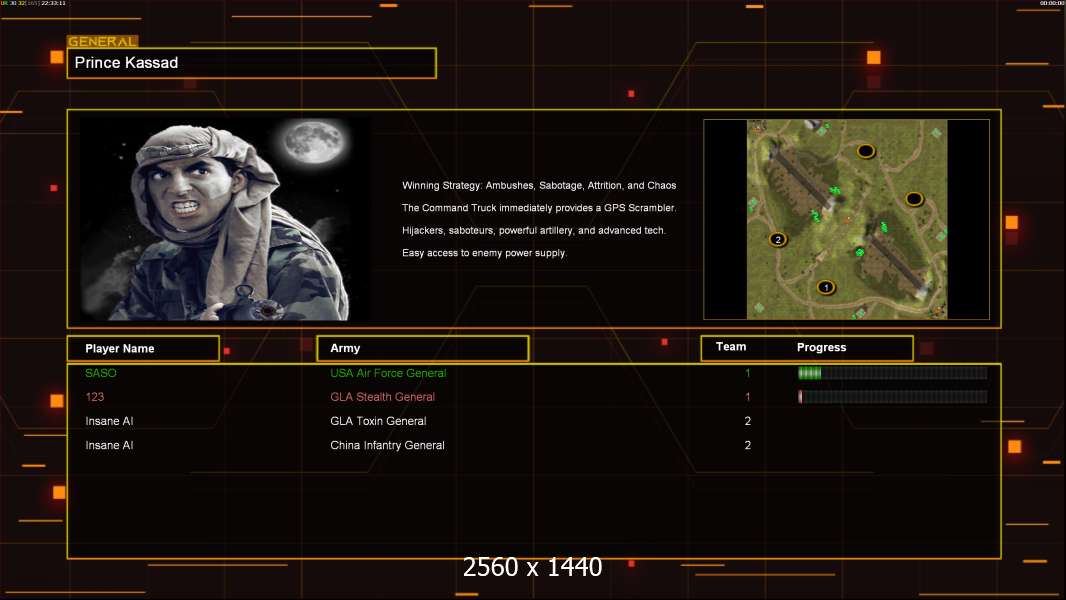Screen dimensions: 1066x600
Task: Click team number for player 123 row
Action: (x=748, y=397)
